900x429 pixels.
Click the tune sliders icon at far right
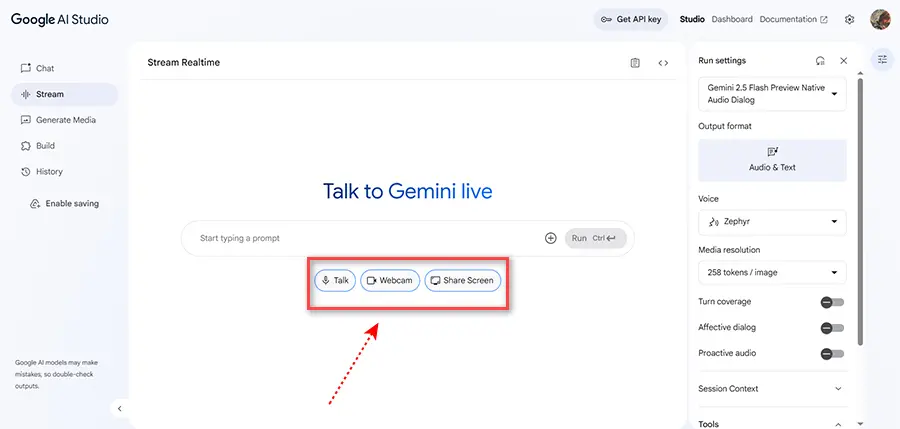click(x=882, y=60)
